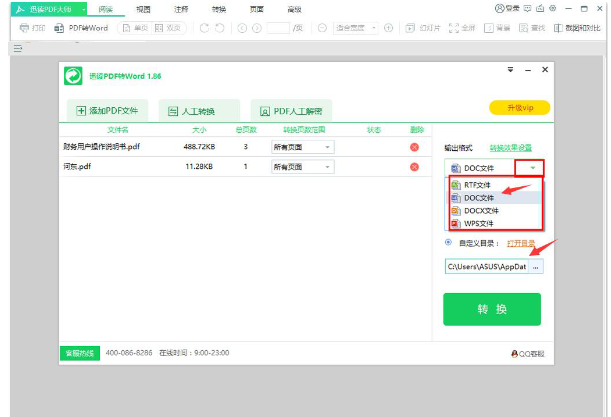Viewport: 611px width, 417px height.
Task: Choose RTF文件 from the format list
Action: [x=477, y=185]
